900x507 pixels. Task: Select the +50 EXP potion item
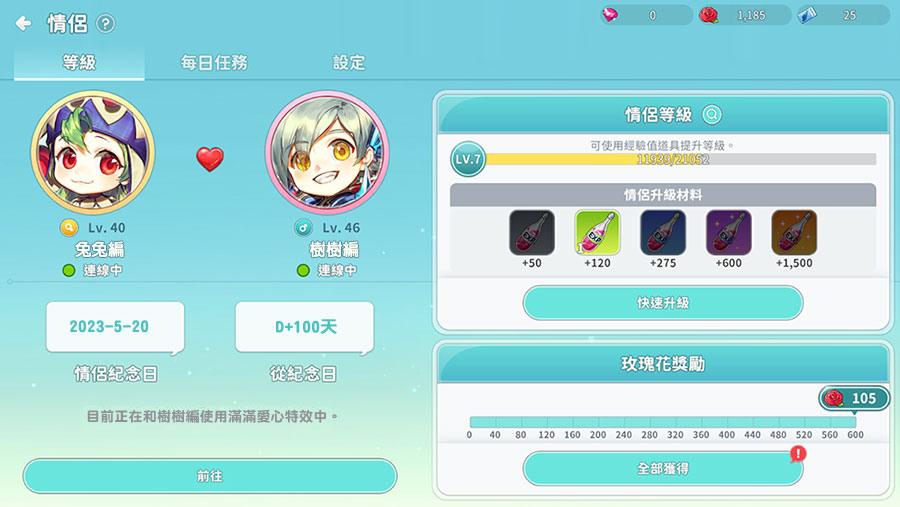click(x=532, y=233)
